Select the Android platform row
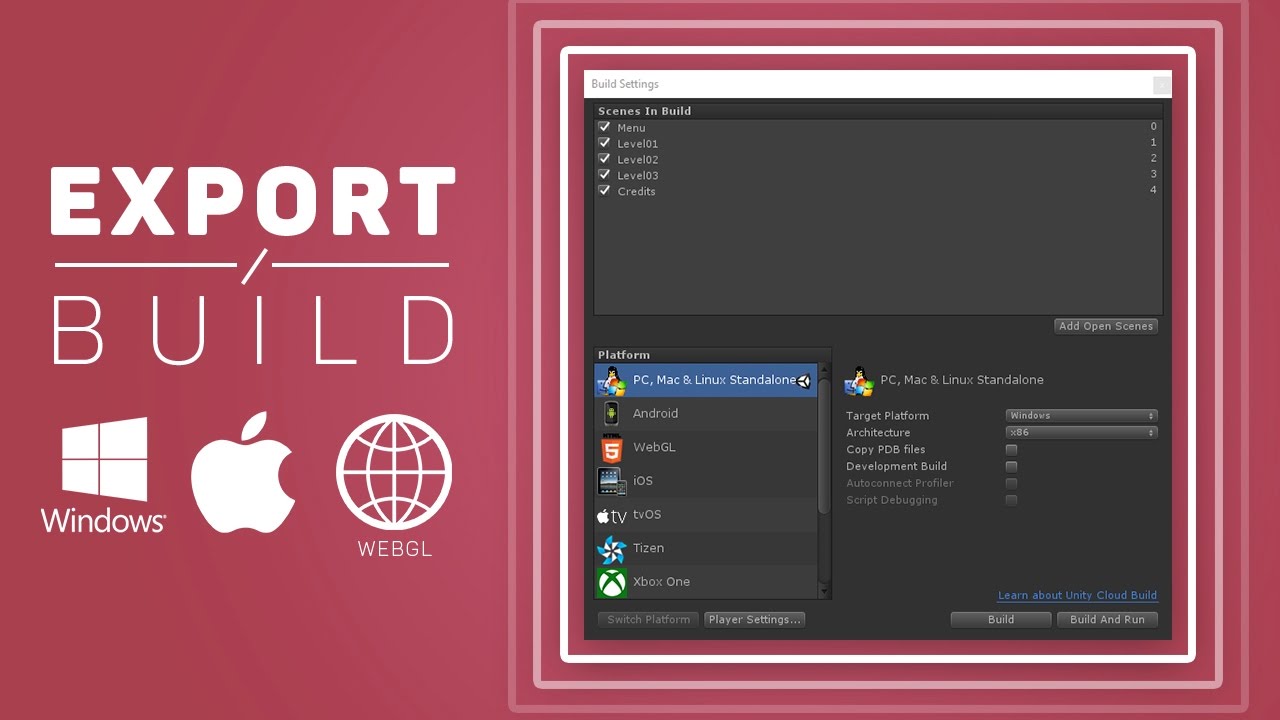 [x=706, y=414]
